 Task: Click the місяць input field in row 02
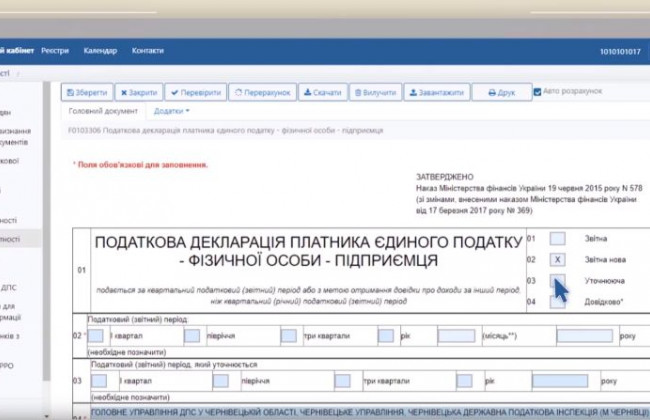pyautogui.click(x=456, y=336)
